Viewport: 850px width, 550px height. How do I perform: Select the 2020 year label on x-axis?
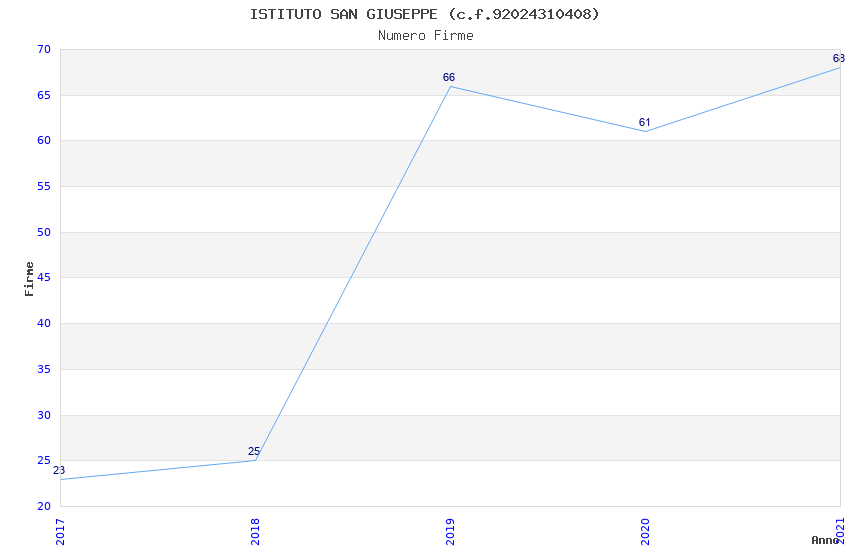[x=645, y=532]
